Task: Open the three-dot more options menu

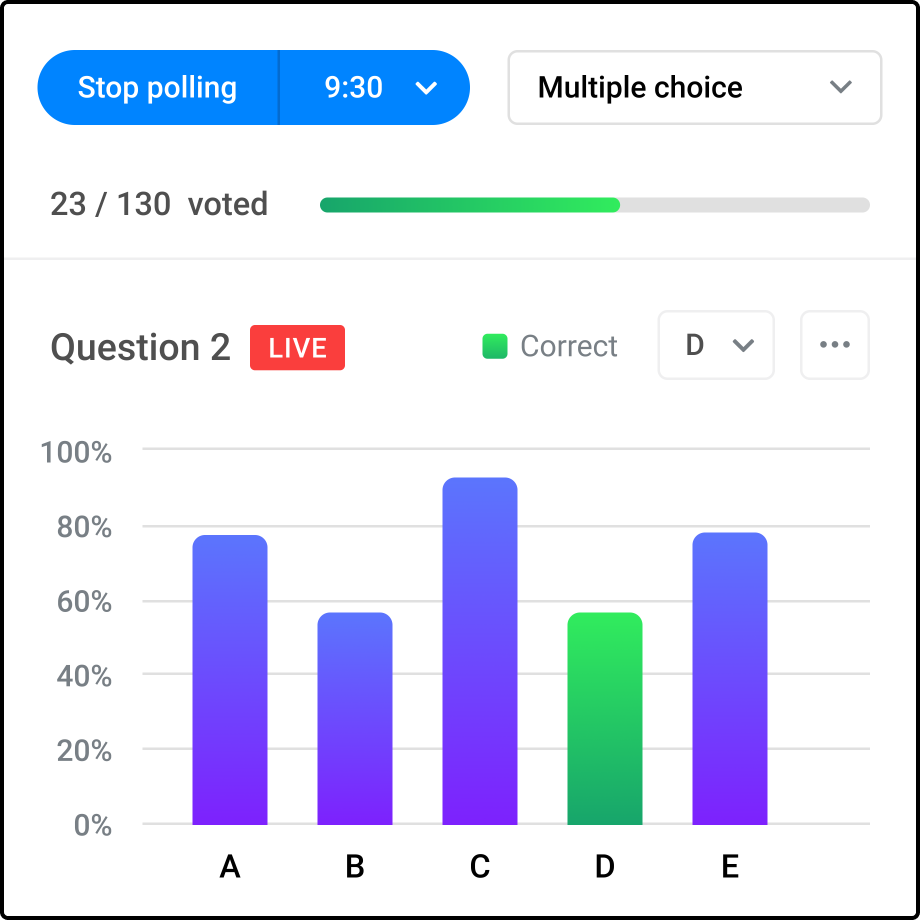Action: tap(834, 345)
